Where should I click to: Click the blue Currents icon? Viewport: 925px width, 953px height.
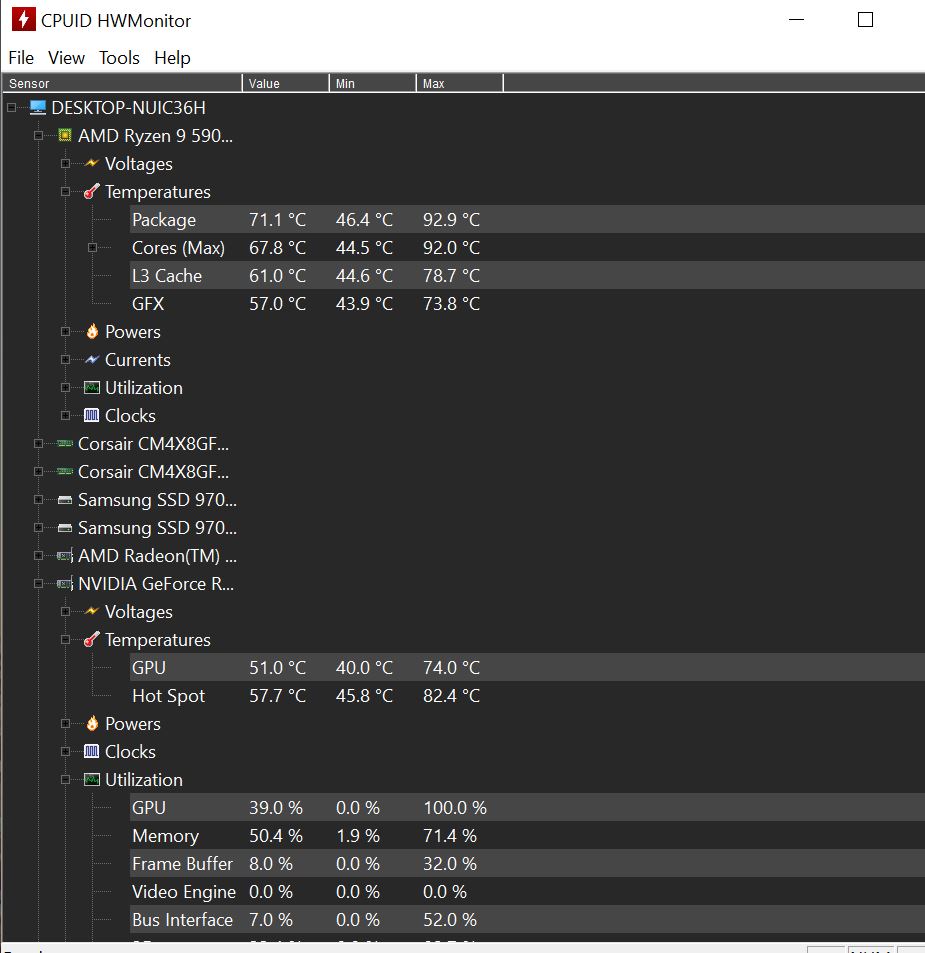click(x=91, y=359)
